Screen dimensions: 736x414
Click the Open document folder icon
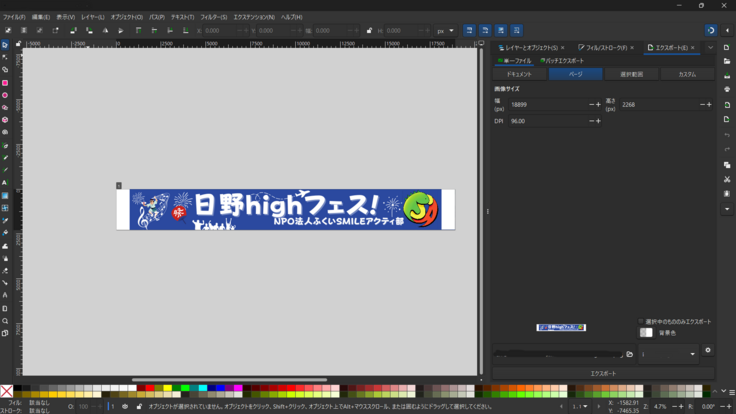[727, 61]
